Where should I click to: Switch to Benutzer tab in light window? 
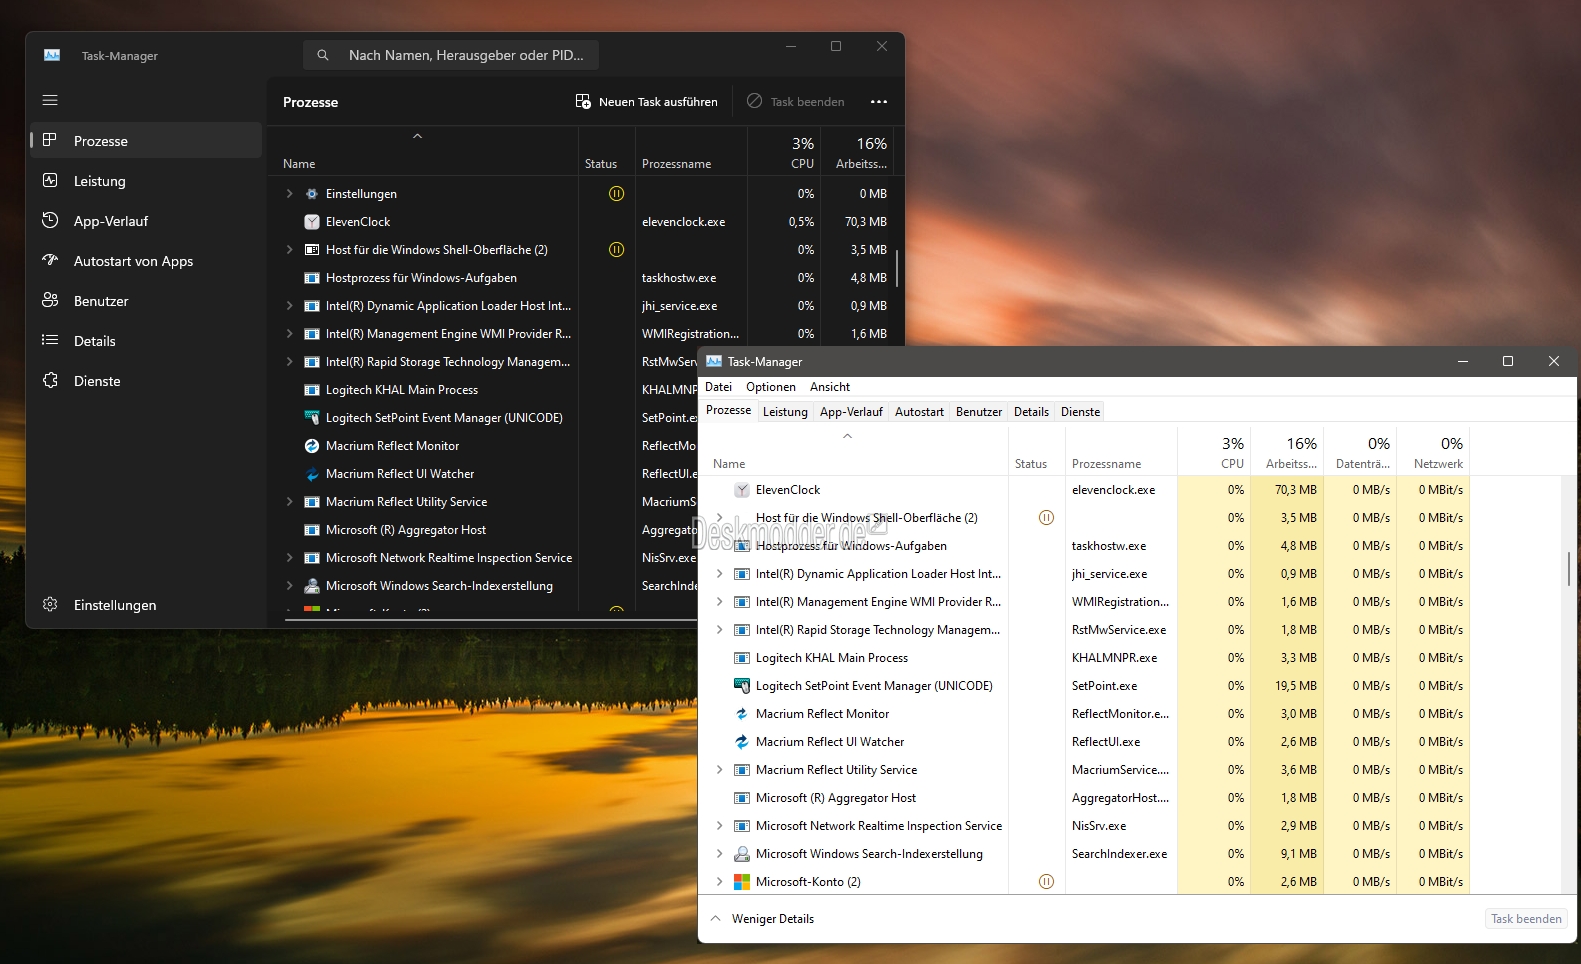pyautogui.click(x=979, y=412)
